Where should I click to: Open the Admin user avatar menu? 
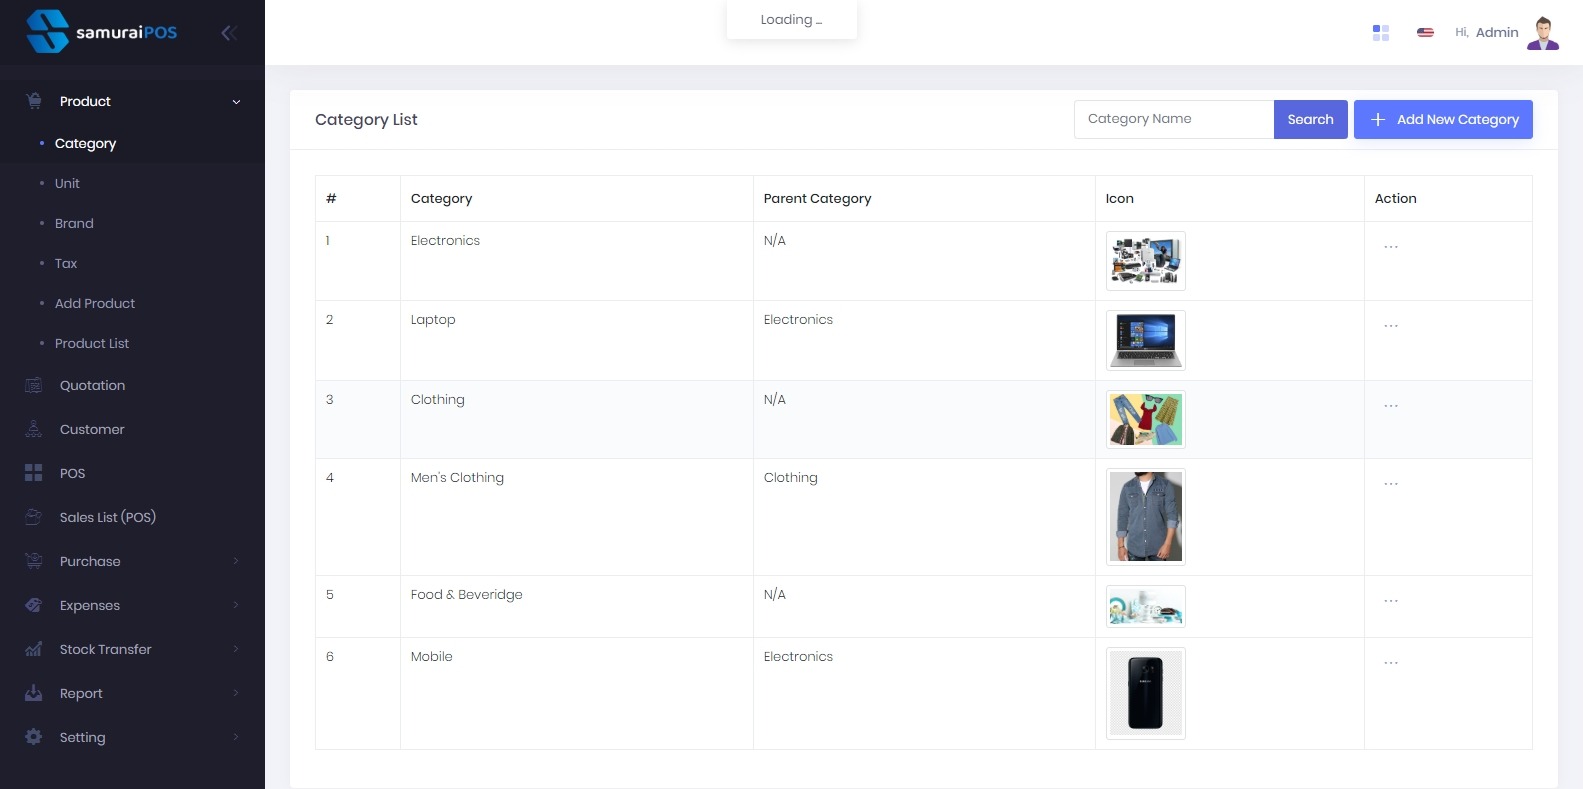(1543, 33)
